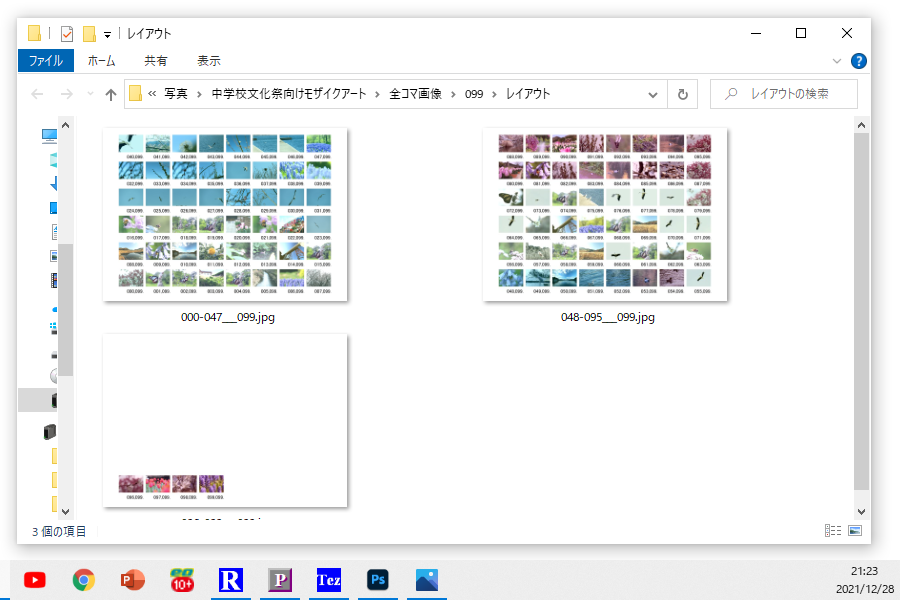Open the address bar history dropdown
Screen dimensions: 900x600
click(653, 95)
